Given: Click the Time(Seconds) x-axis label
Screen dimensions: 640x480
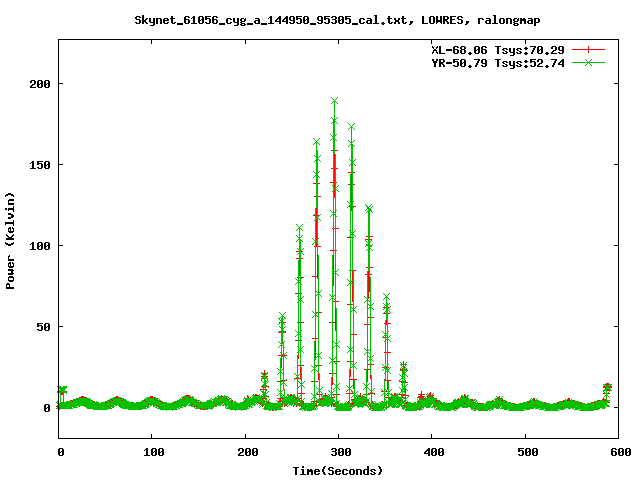Looking at the screenshot, I should tap(338, 470).
